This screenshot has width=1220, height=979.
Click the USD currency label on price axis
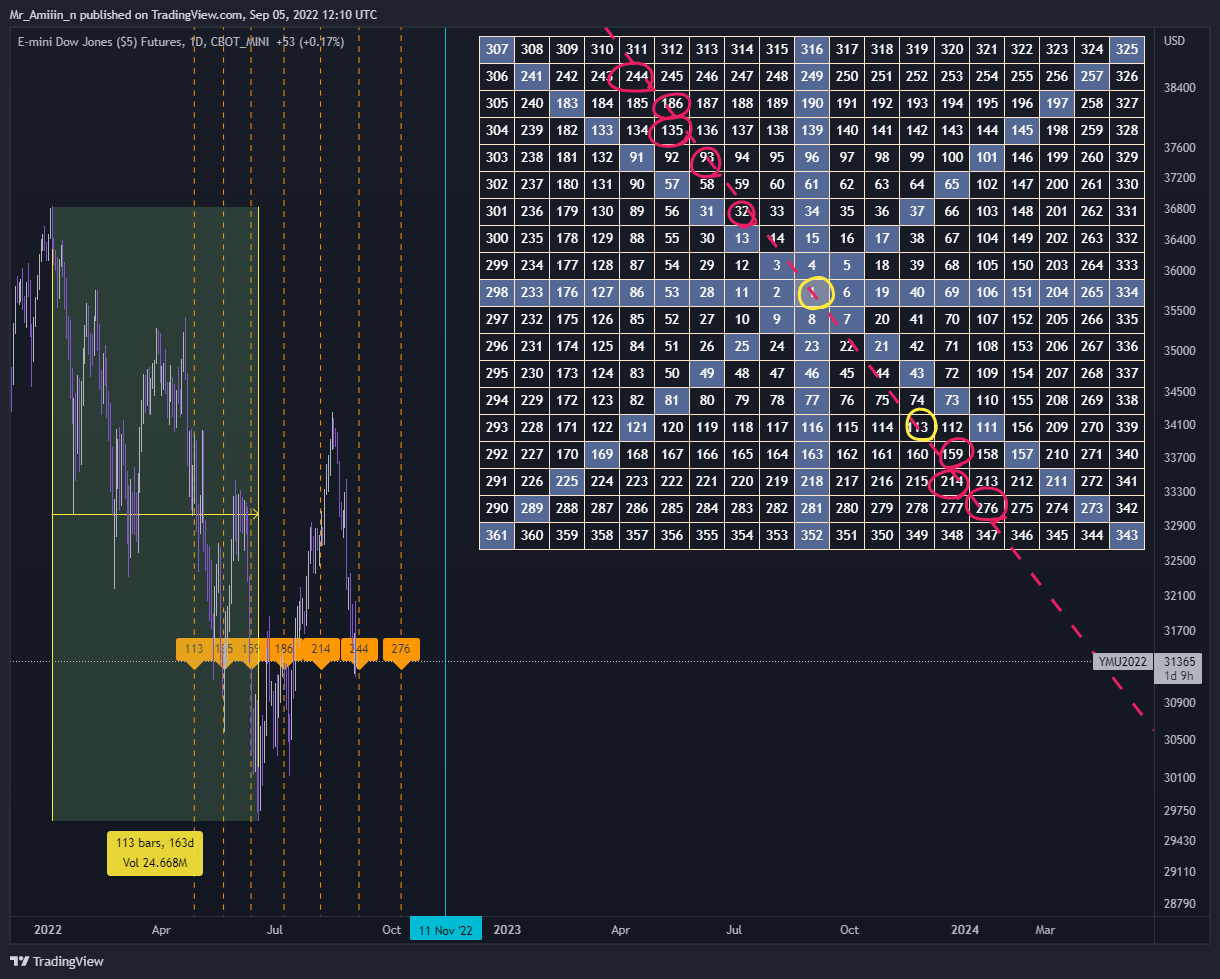coord(1175,42)
